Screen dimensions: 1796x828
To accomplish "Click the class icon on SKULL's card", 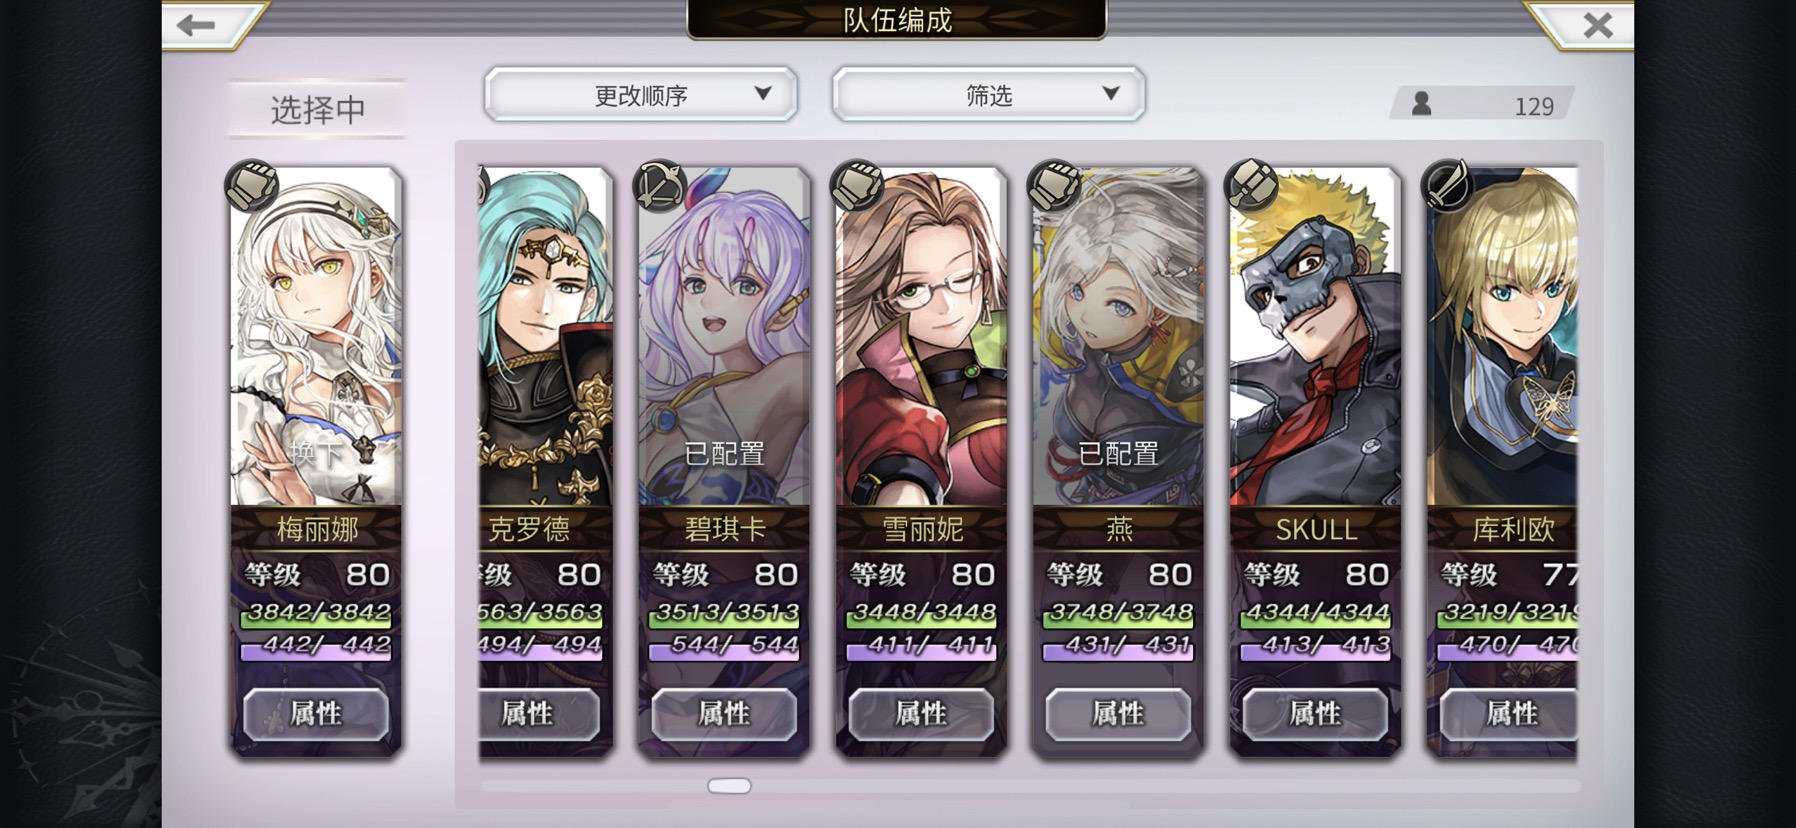I will point(1251,186).
